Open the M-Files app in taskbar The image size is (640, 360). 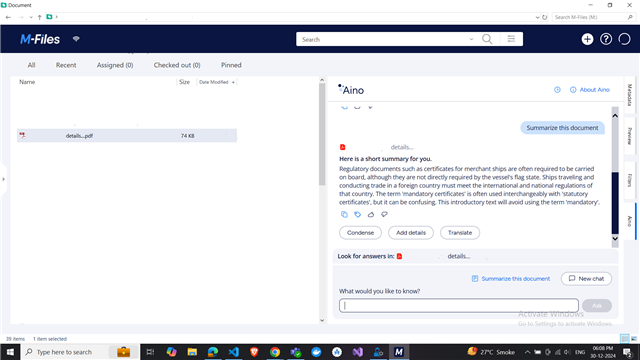pyautogui.click(x=399, y=352)
